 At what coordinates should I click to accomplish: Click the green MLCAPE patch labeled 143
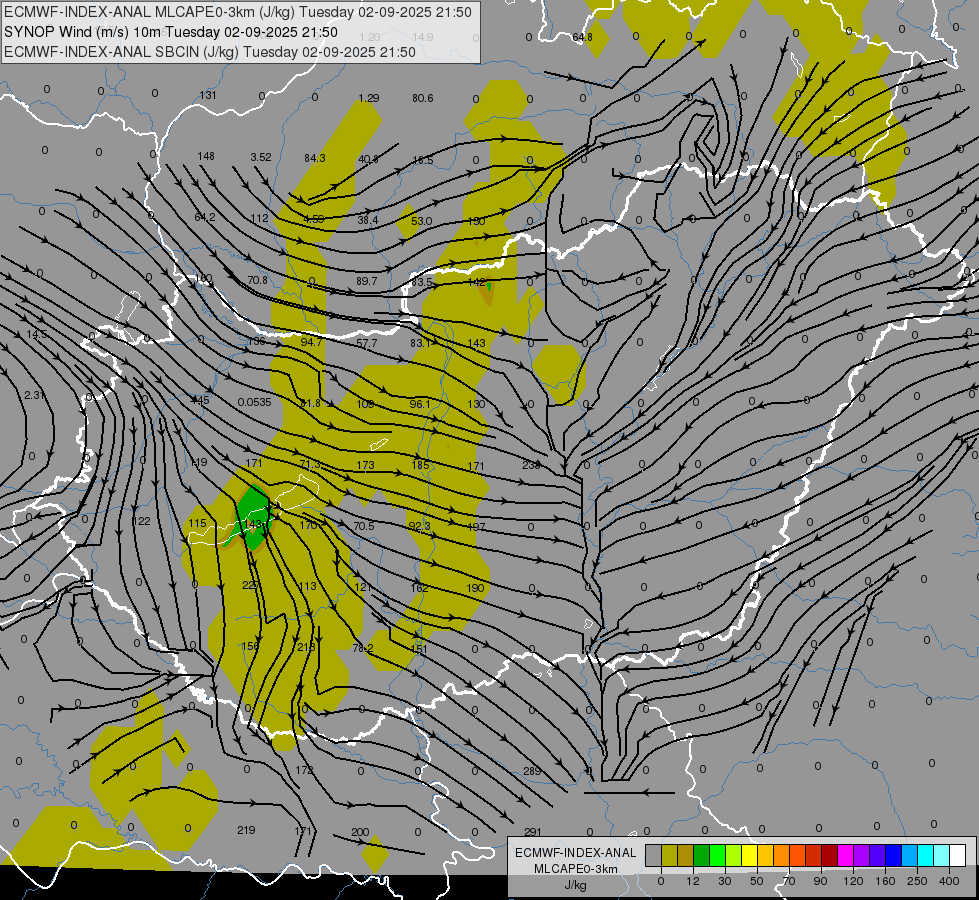(253, 517)
